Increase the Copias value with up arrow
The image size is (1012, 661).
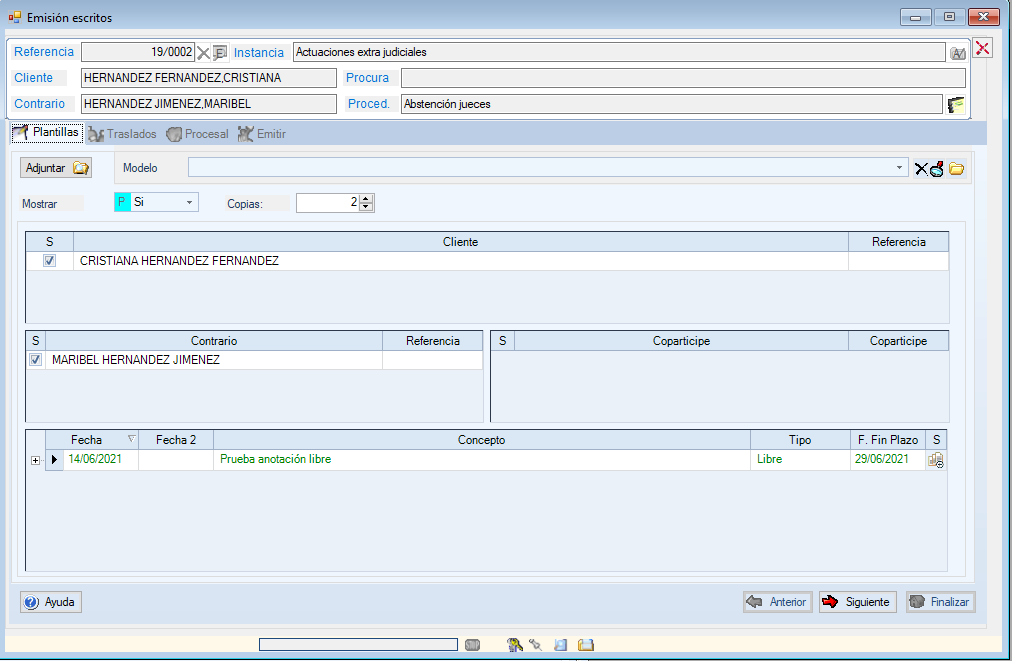pyautogui.click(x=366, y=198)
